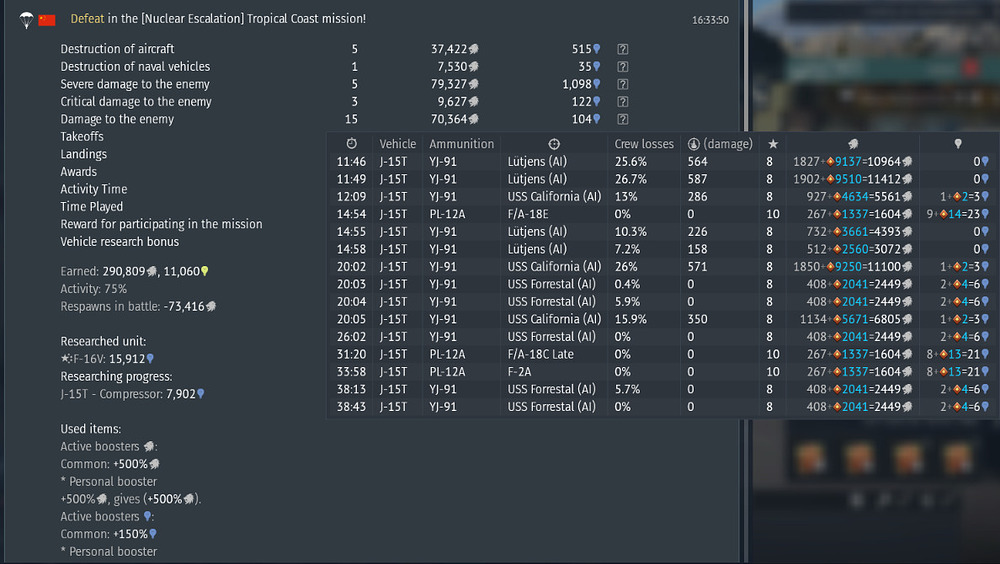Image resolution: width=1000 pixels, height=564 pixels.
Task: Open help for Destruction of naval vehicles
Action: pos(622,66)
